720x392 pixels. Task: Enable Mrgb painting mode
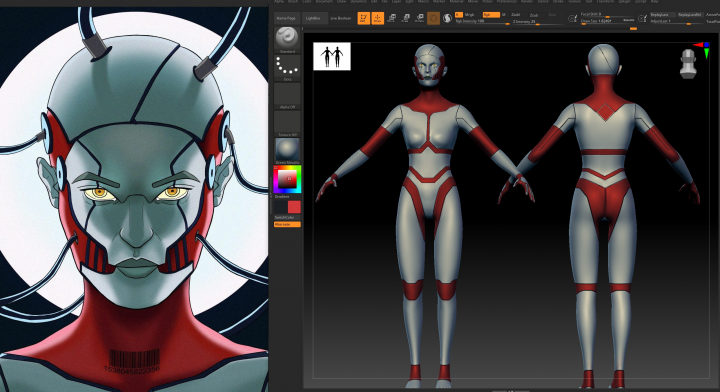(x=469, y=15)
